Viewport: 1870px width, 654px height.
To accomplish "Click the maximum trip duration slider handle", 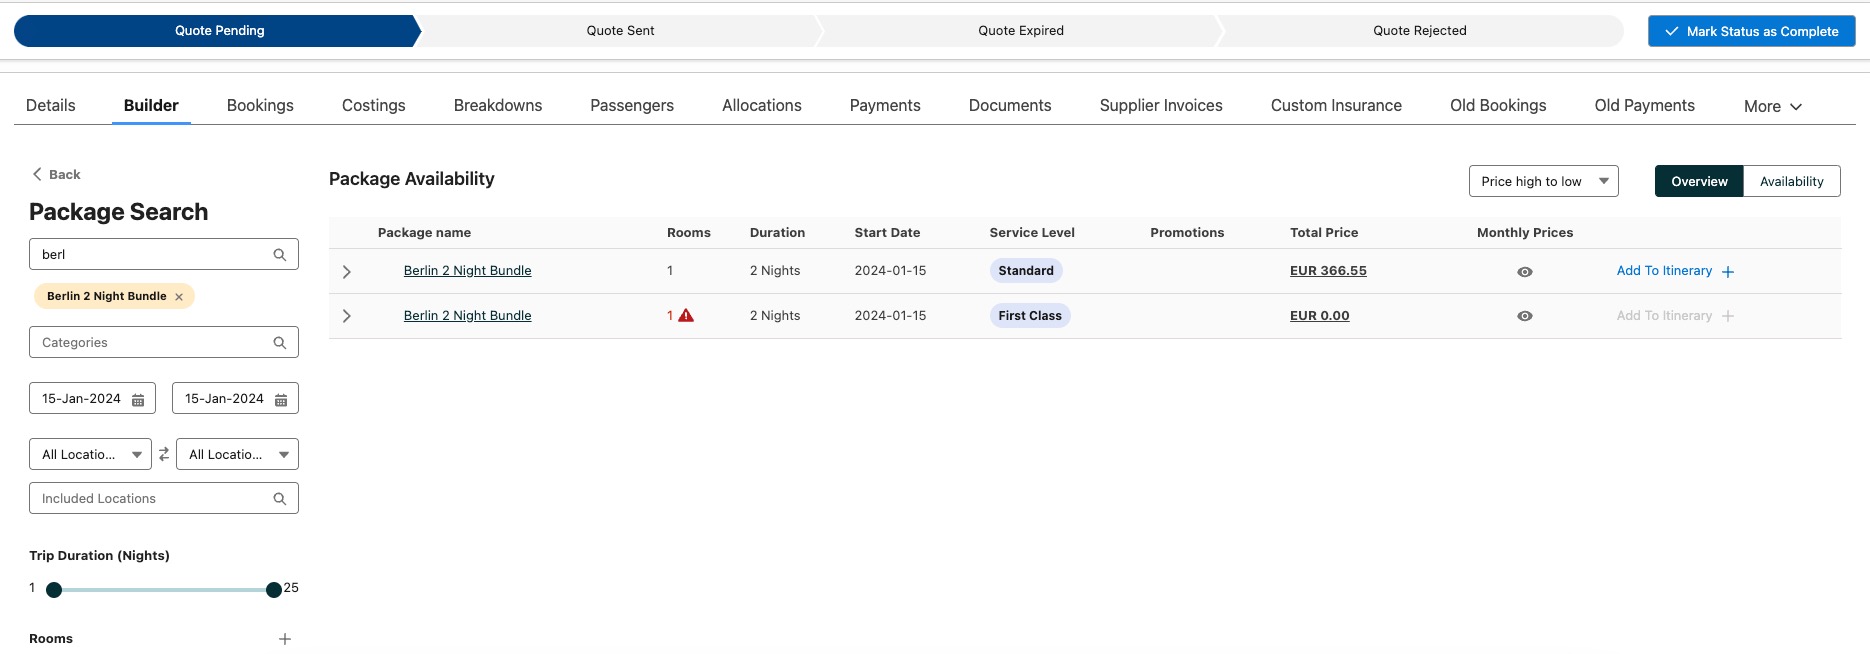I will point(273,590).
